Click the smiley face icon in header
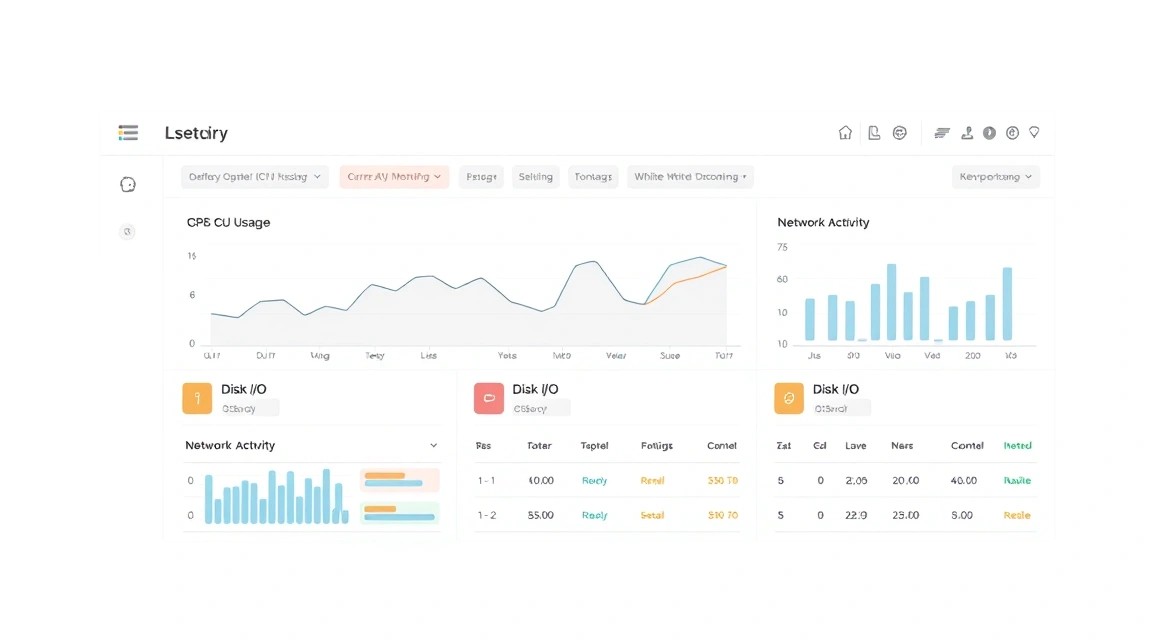 click(x=899, y=132)
